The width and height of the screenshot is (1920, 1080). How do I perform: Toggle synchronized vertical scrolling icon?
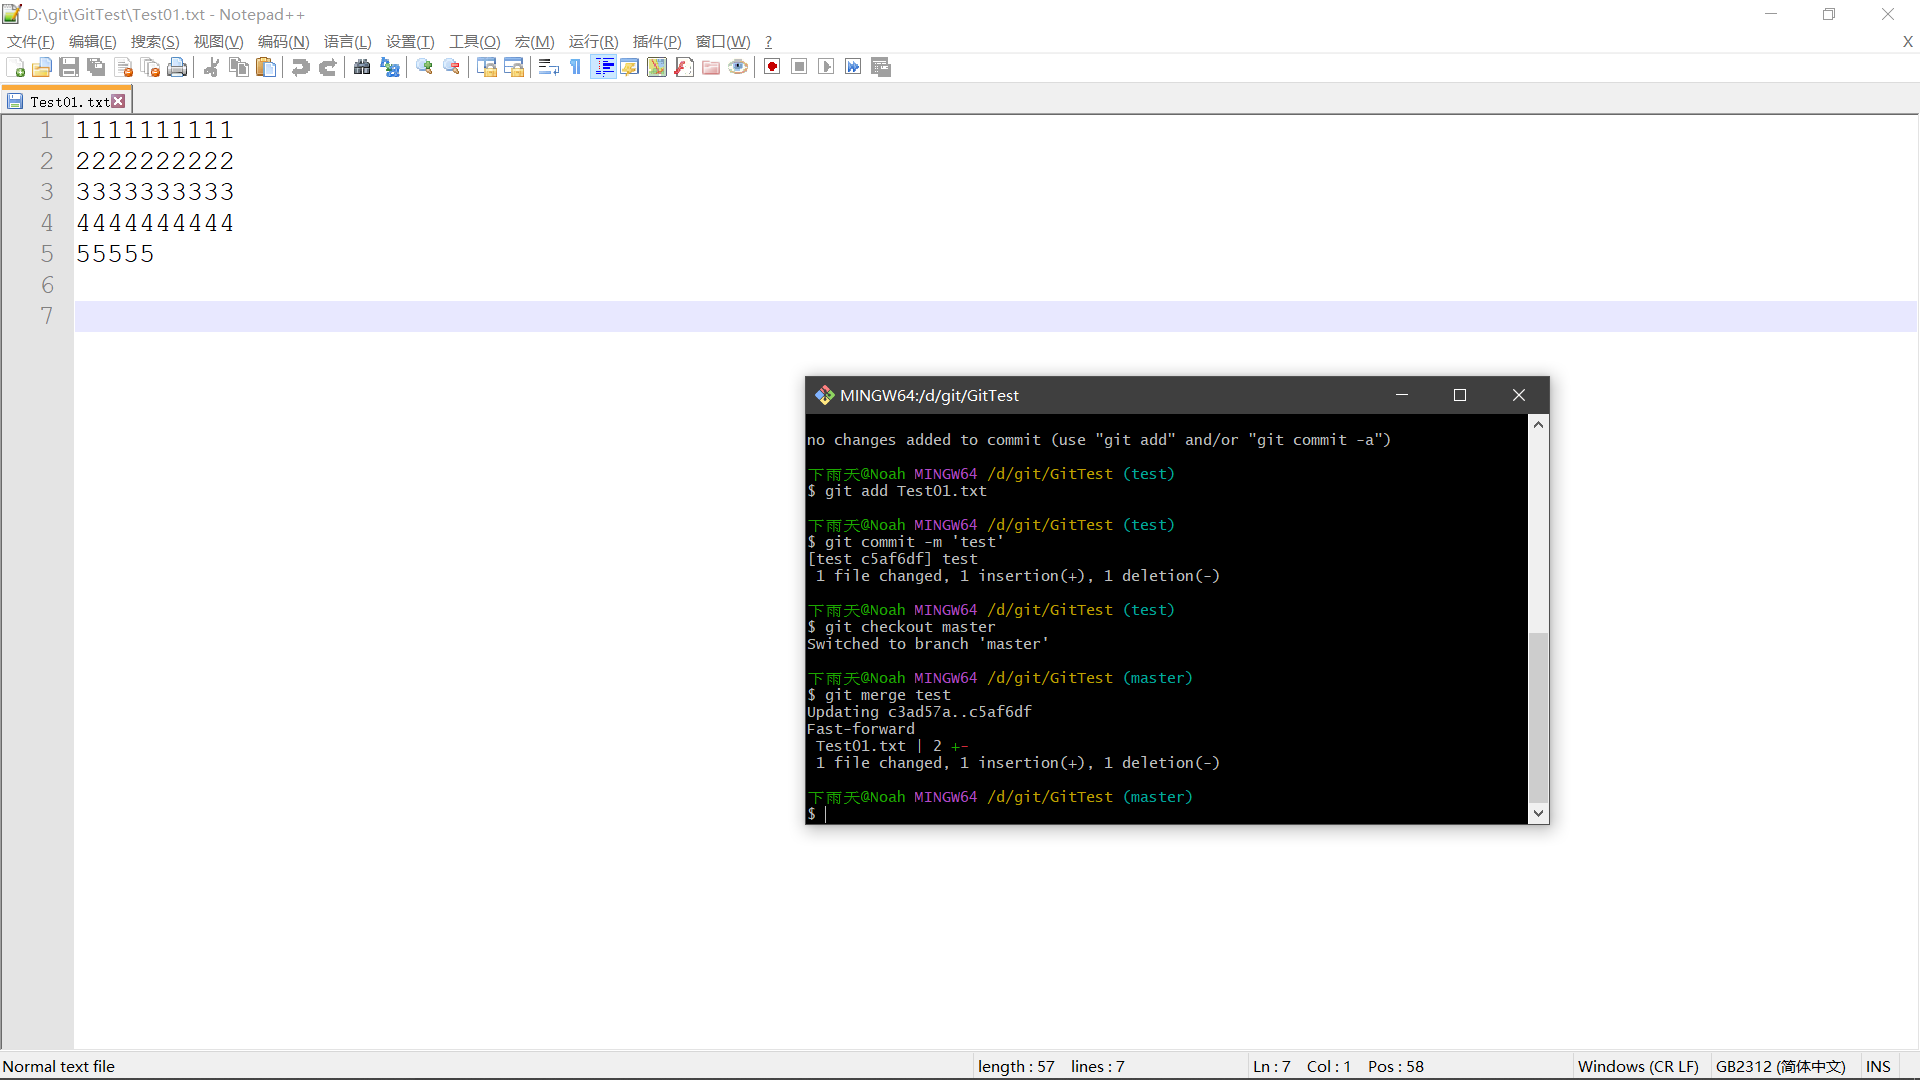pyautogui.click(x=486, y=67)
